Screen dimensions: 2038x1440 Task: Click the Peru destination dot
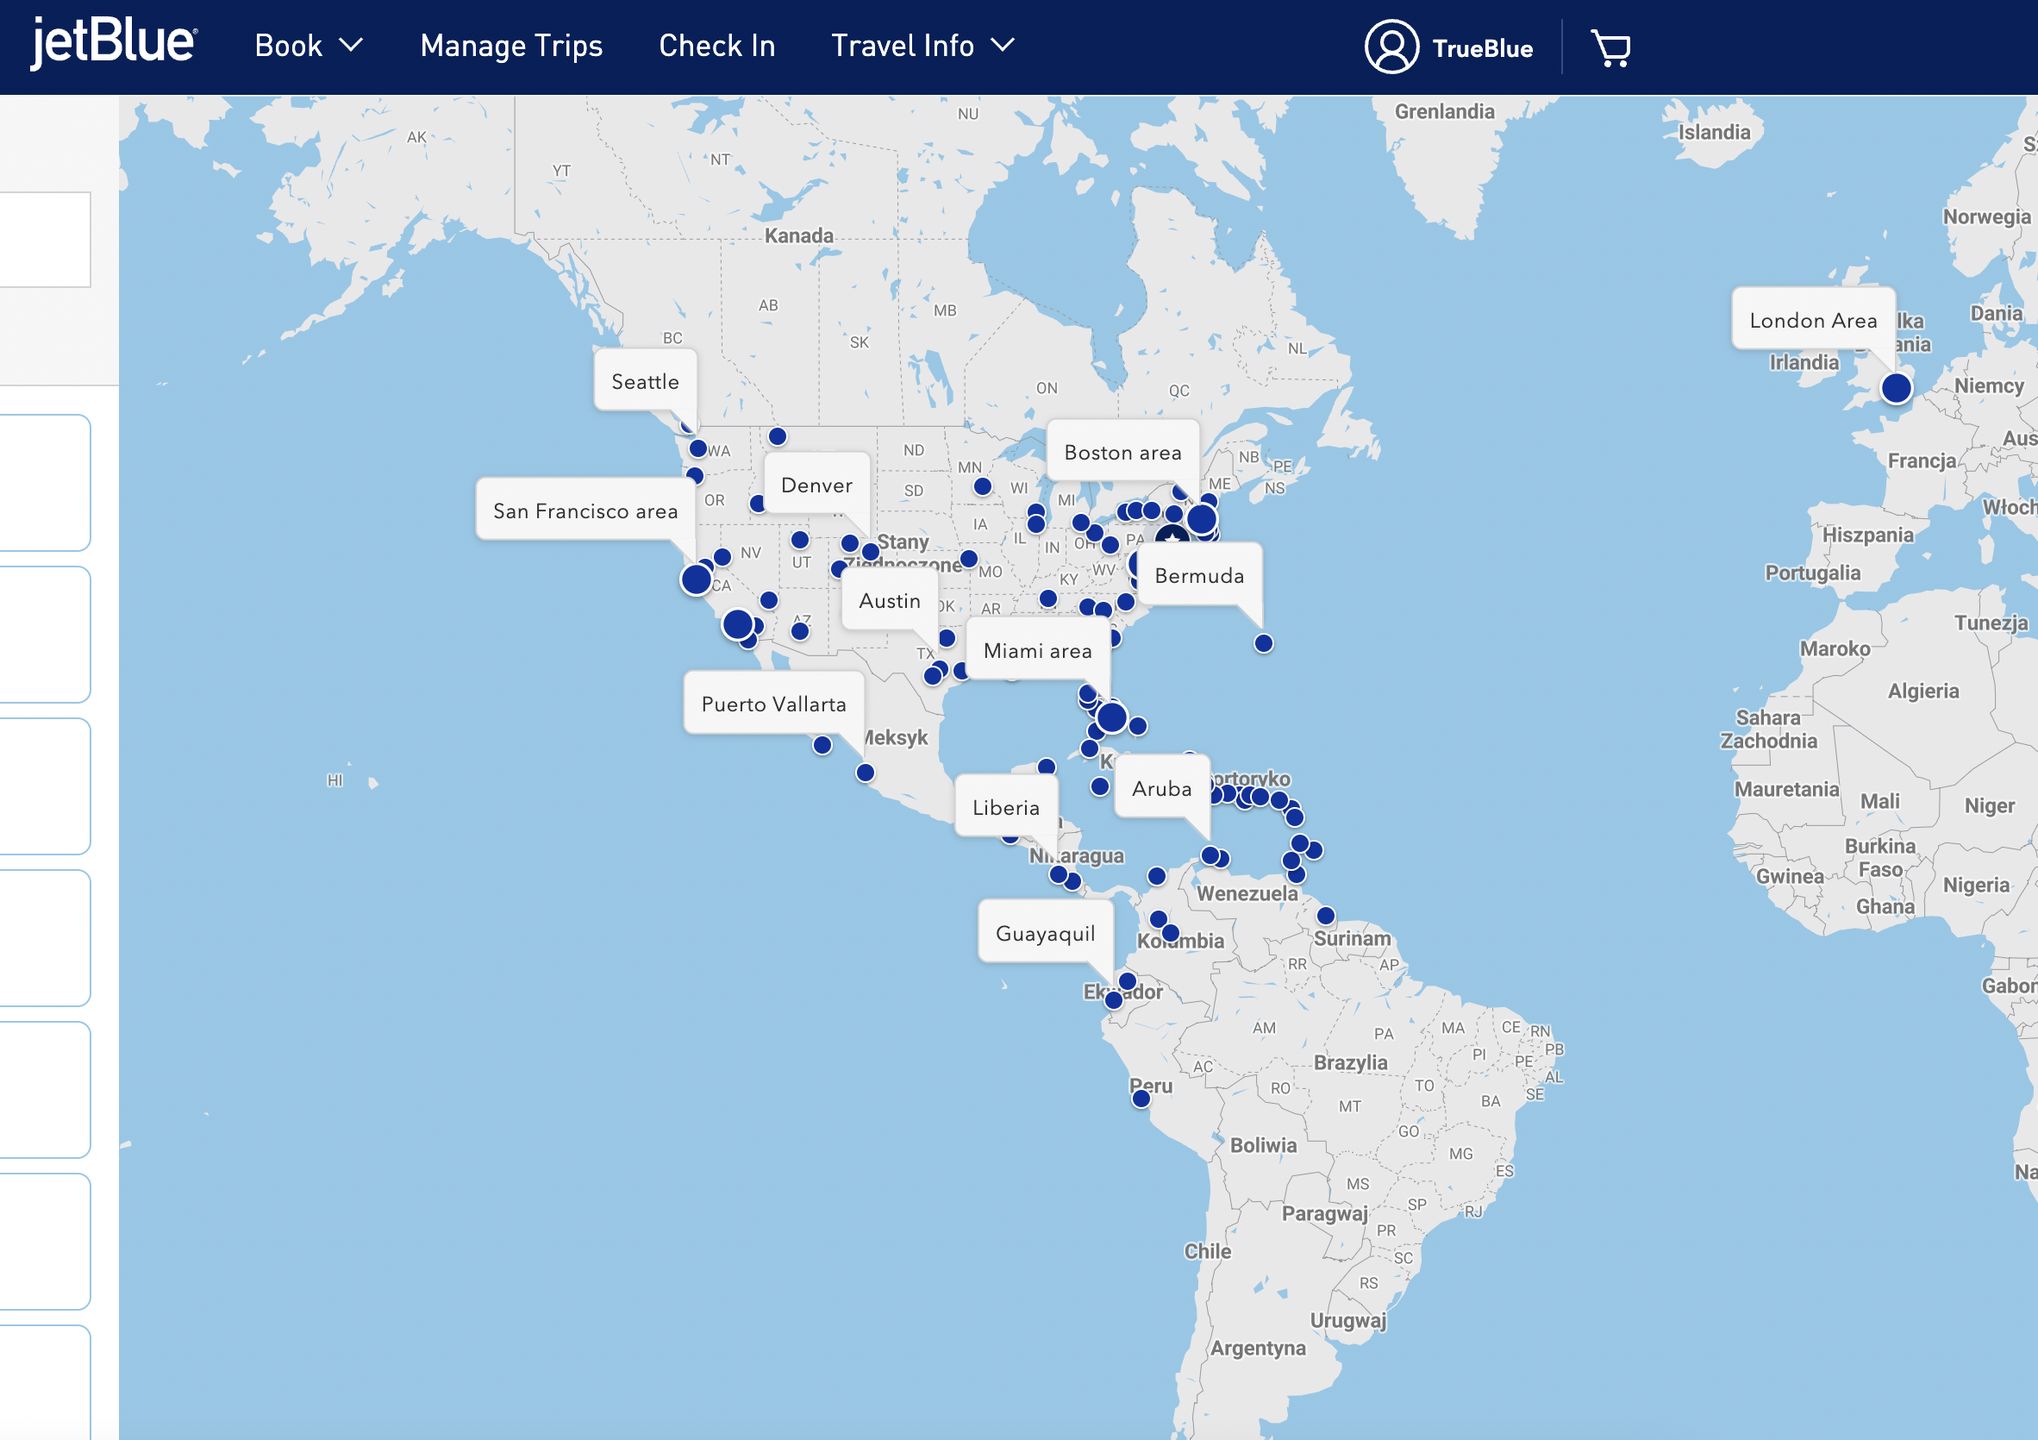click(x=1141, y=1099)
